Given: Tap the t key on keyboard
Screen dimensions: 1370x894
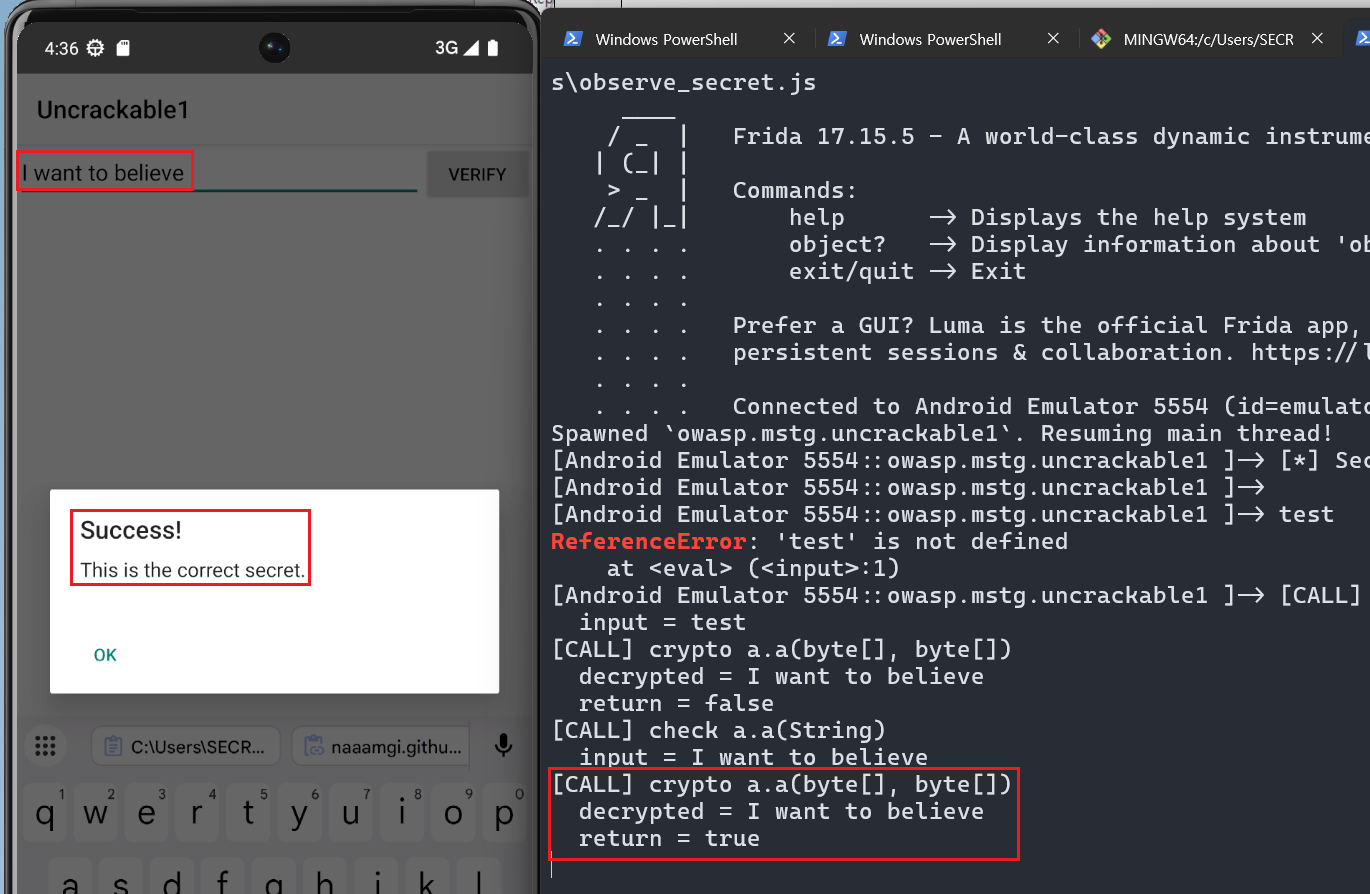Looking at the screenshot, I should pos(249,813).
